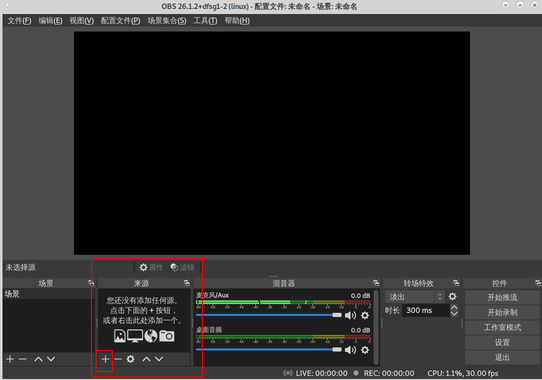Open the 场景集合(S) menu
Viewport: 542px width, 380px height.
click(x=167, y=21)
